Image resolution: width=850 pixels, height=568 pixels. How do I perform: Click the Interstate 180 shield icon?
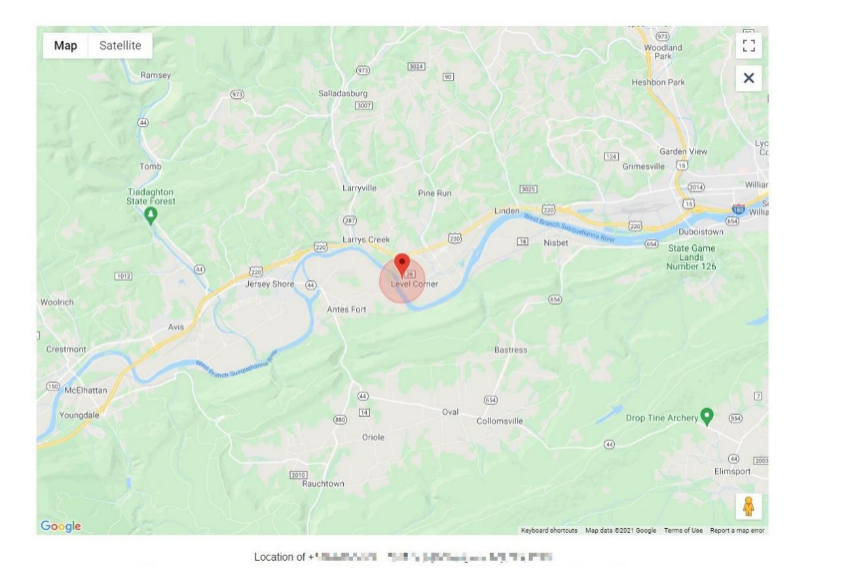738,209
